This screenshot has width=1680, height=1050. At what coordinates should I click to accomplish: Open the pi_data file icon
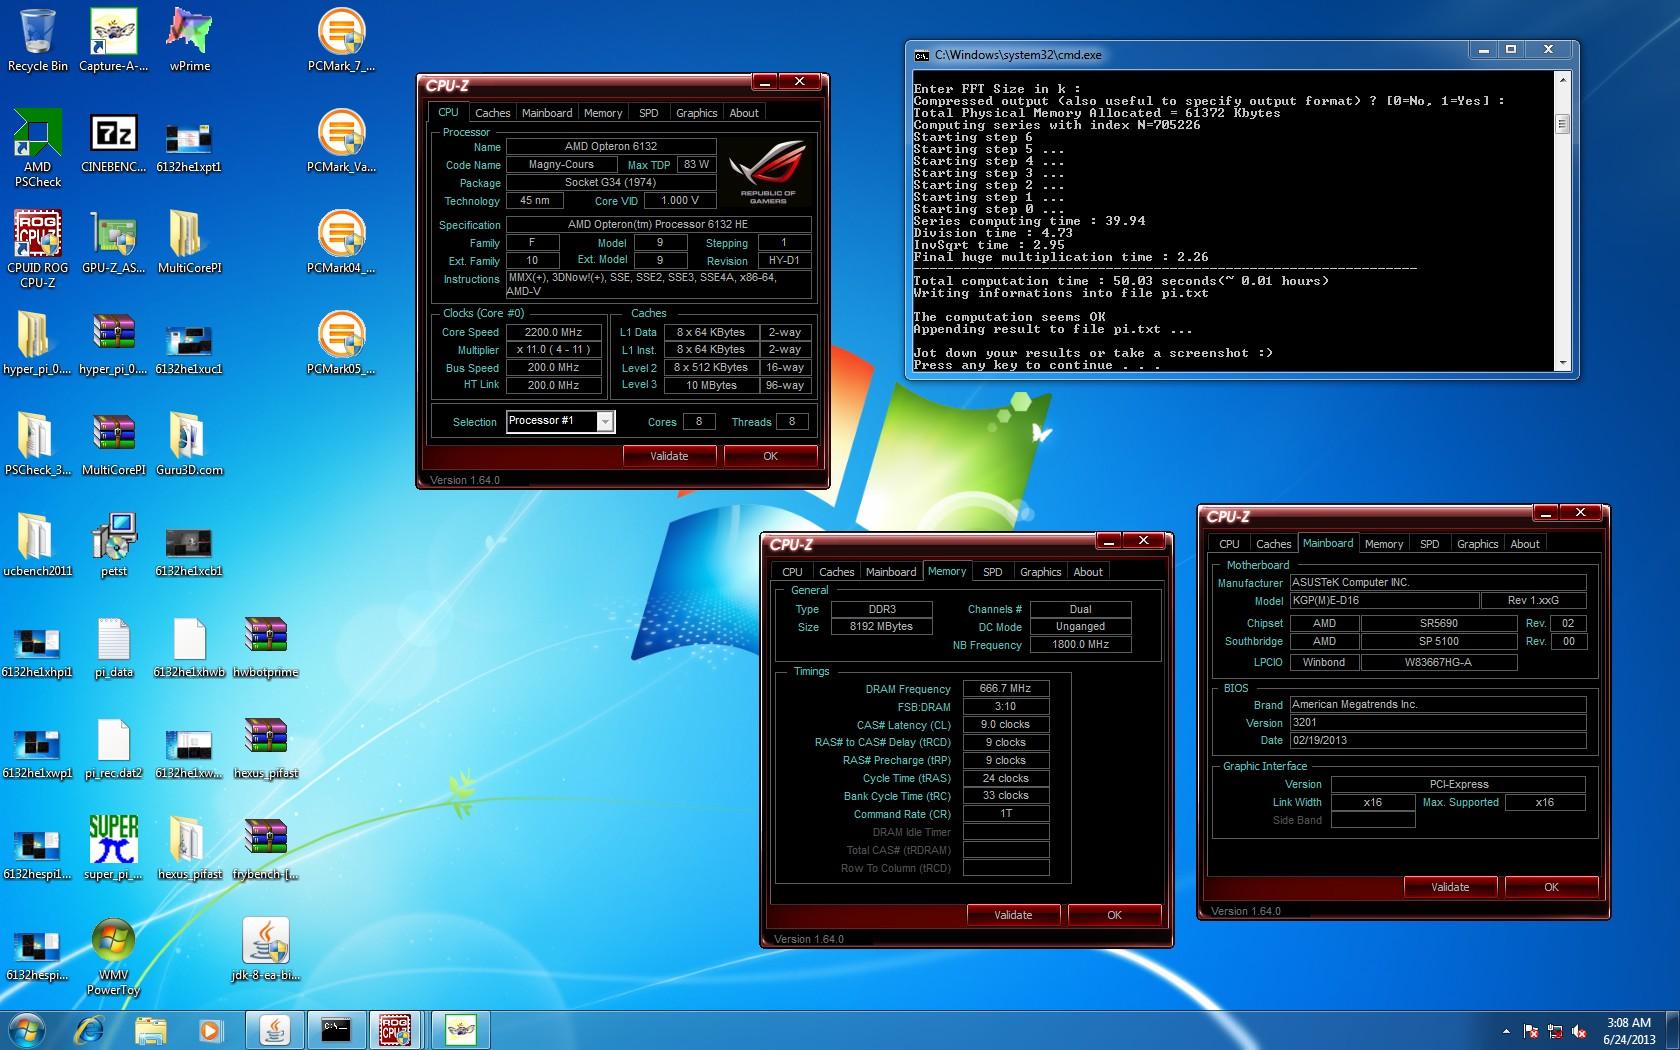(114, 646)
